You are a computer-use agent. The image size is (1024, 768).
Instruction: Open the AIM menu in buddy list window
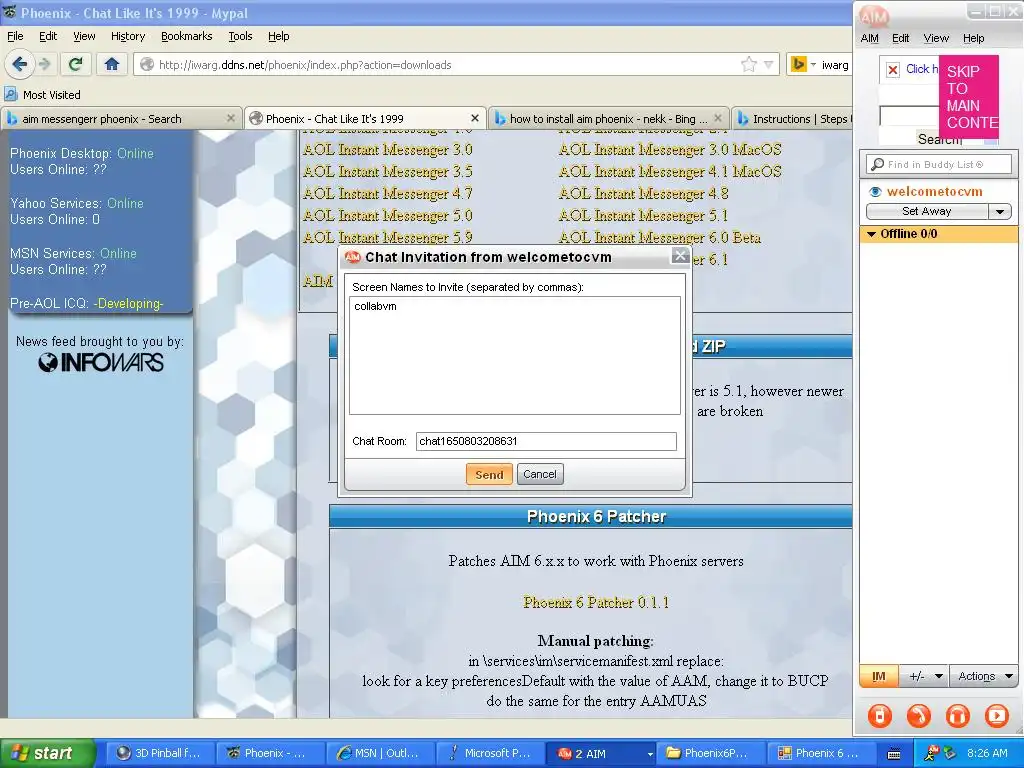(869, 39)
